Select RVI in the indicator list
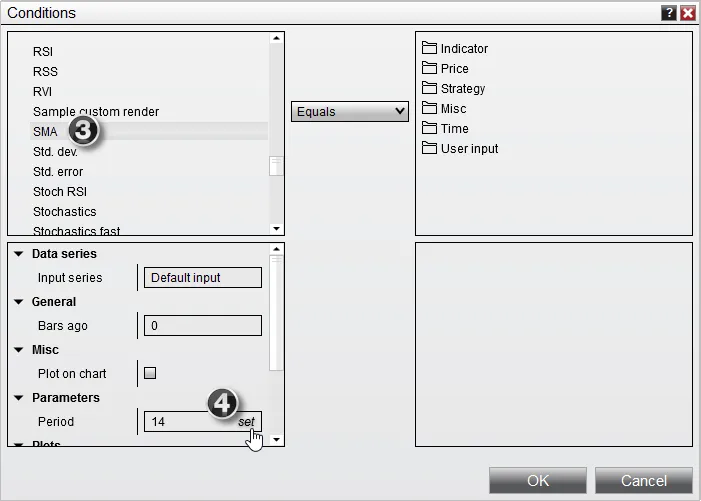The image size is (701, 501). tap(42, 92)
